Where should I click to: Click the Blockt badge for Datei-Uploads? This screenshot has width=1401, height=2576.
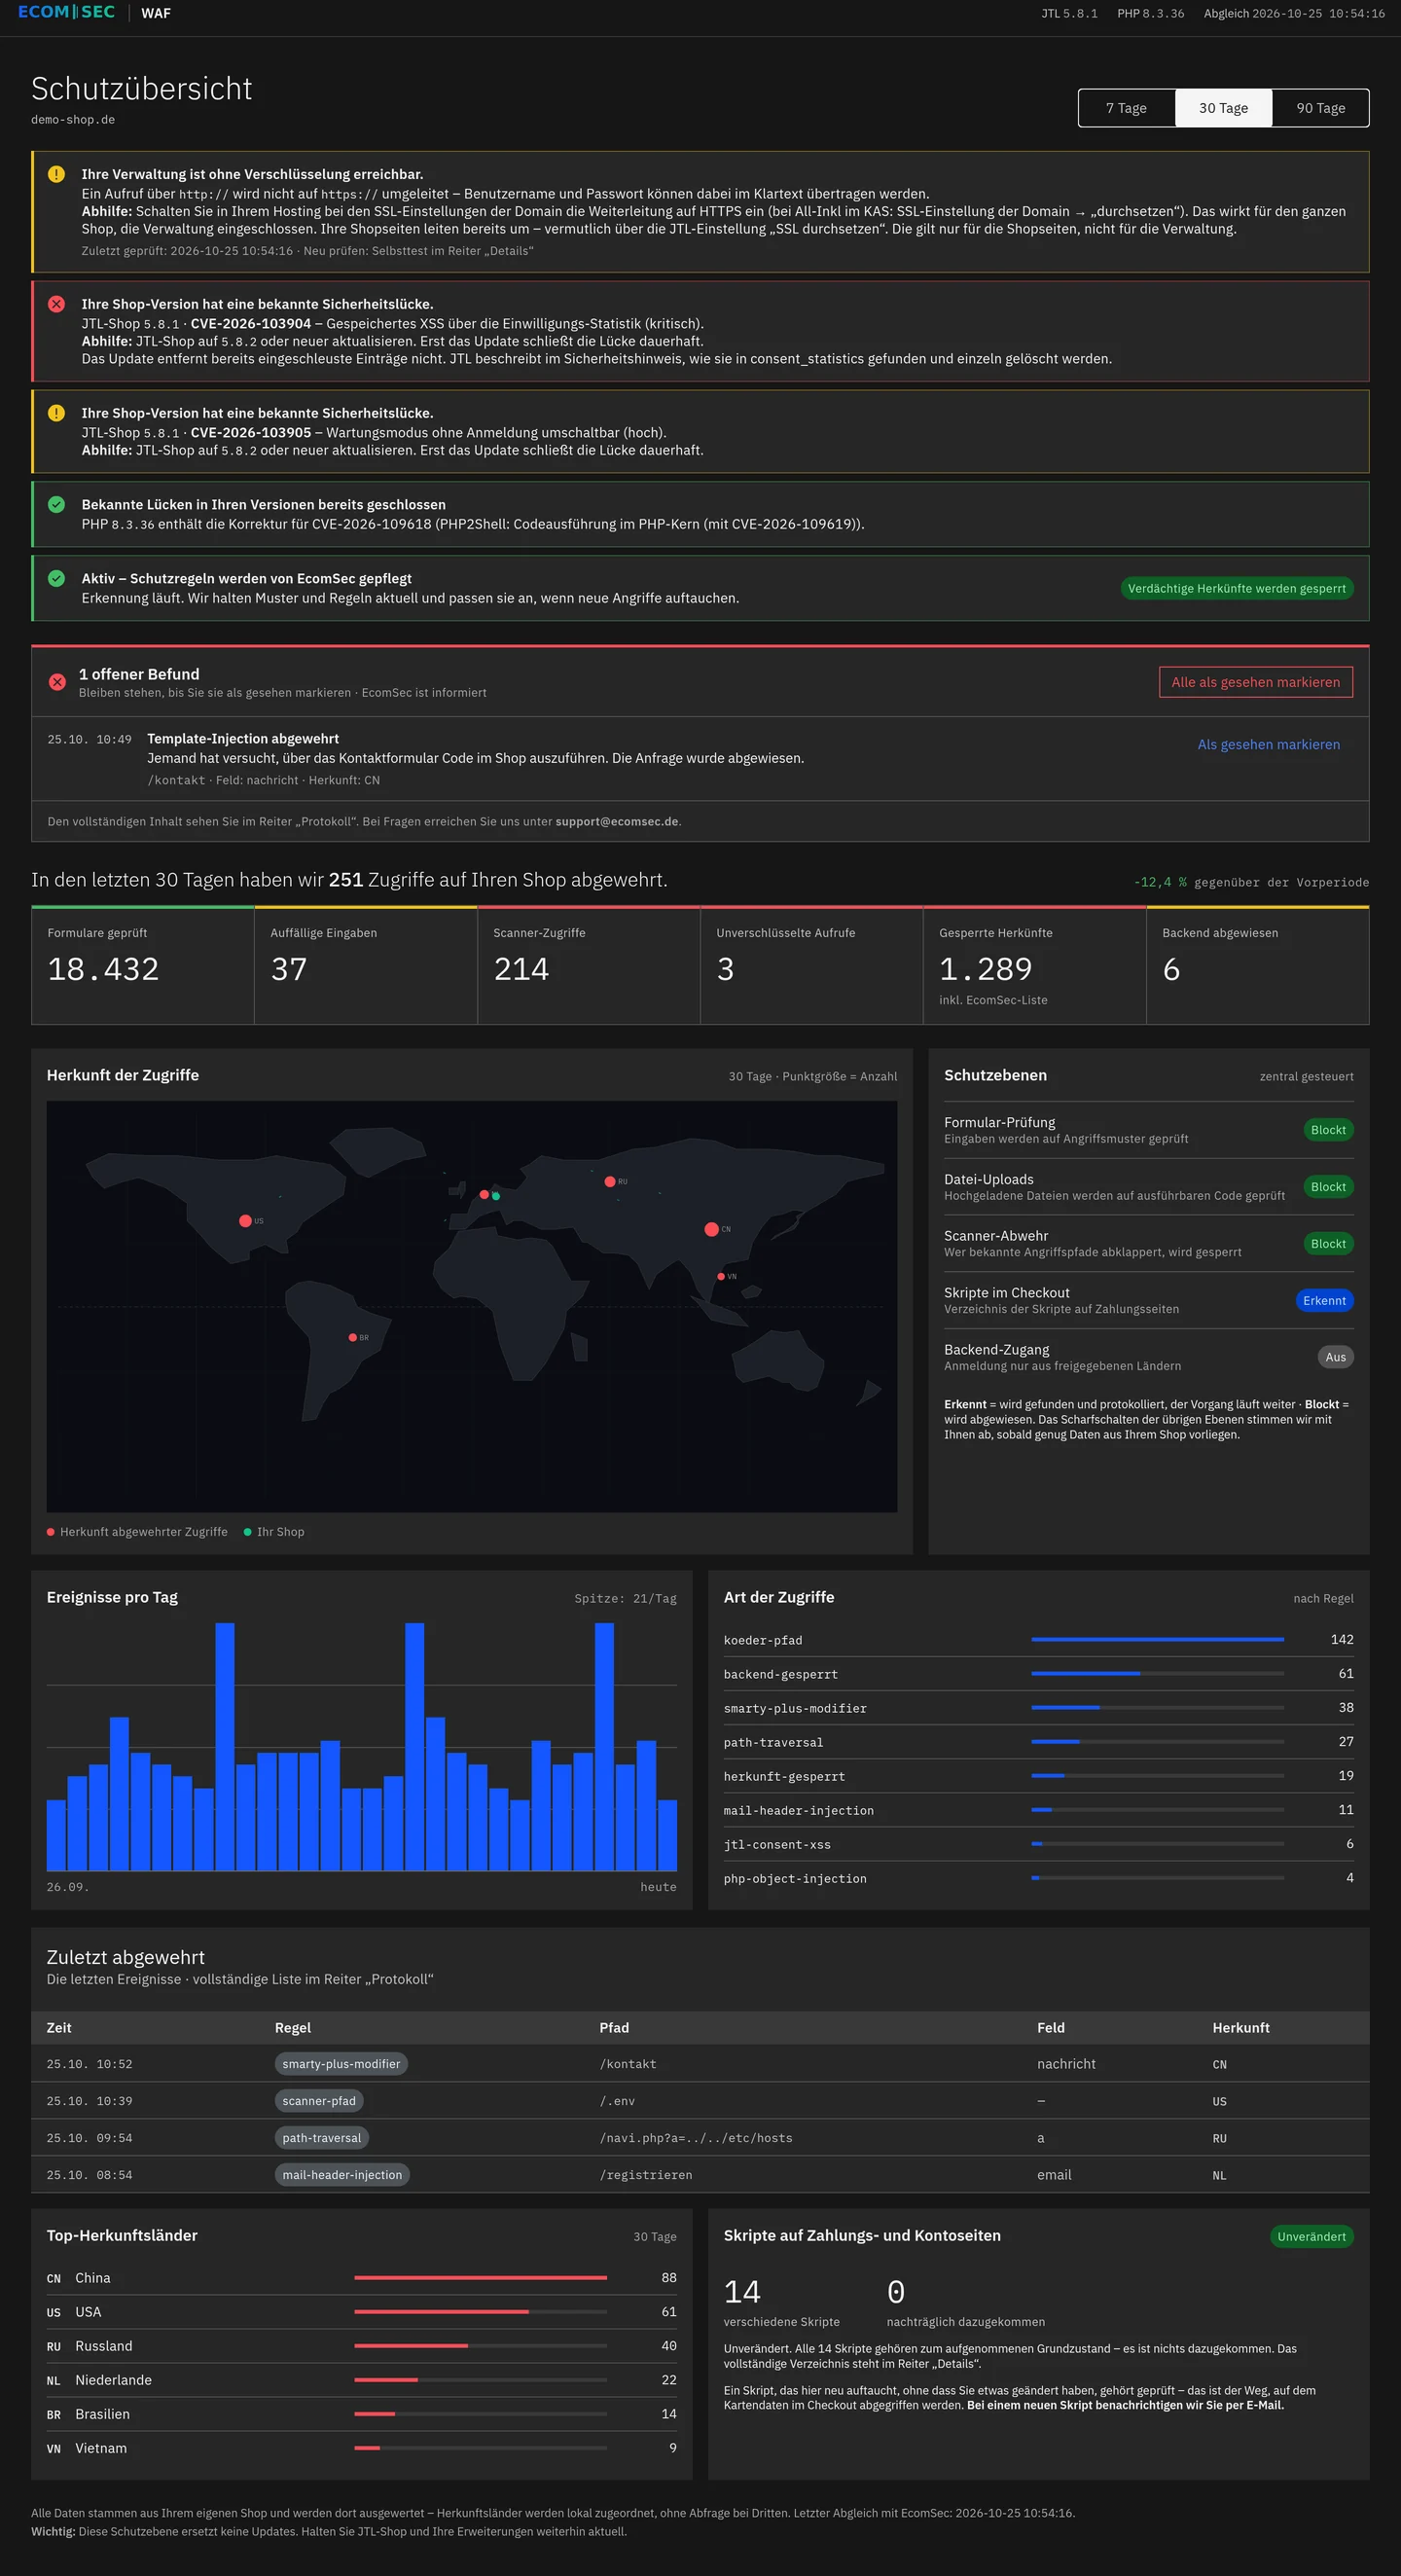pos(1328,1187)
